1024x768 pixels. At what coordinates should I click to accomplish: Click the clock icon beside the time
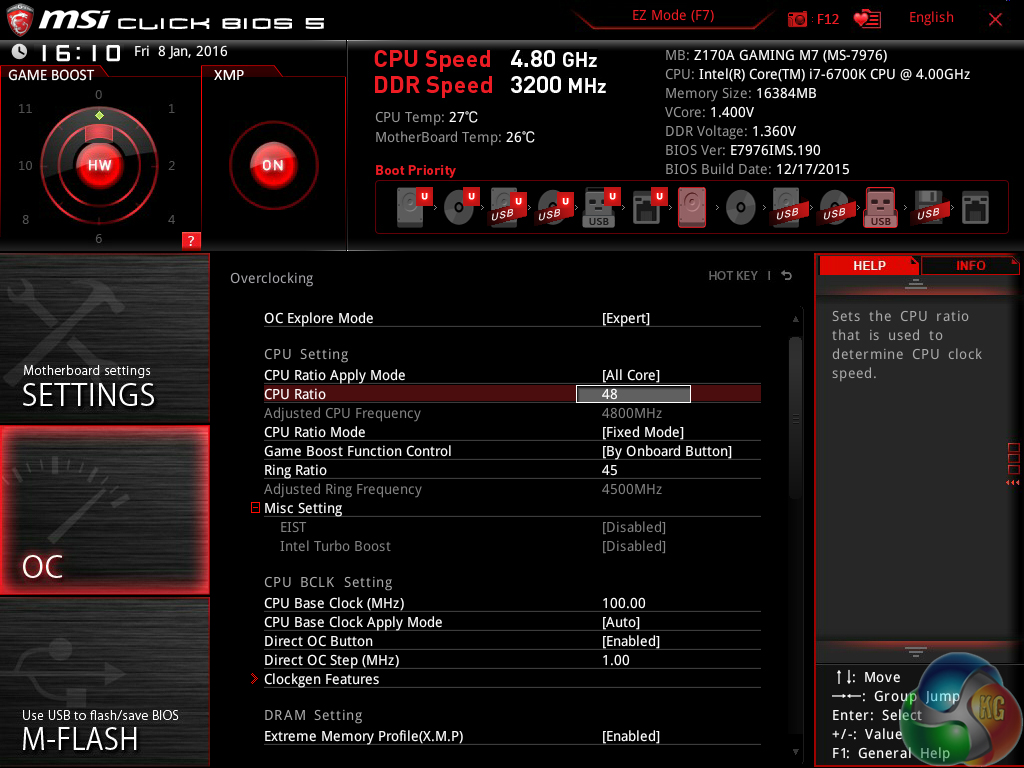click(x=20, y=52)
